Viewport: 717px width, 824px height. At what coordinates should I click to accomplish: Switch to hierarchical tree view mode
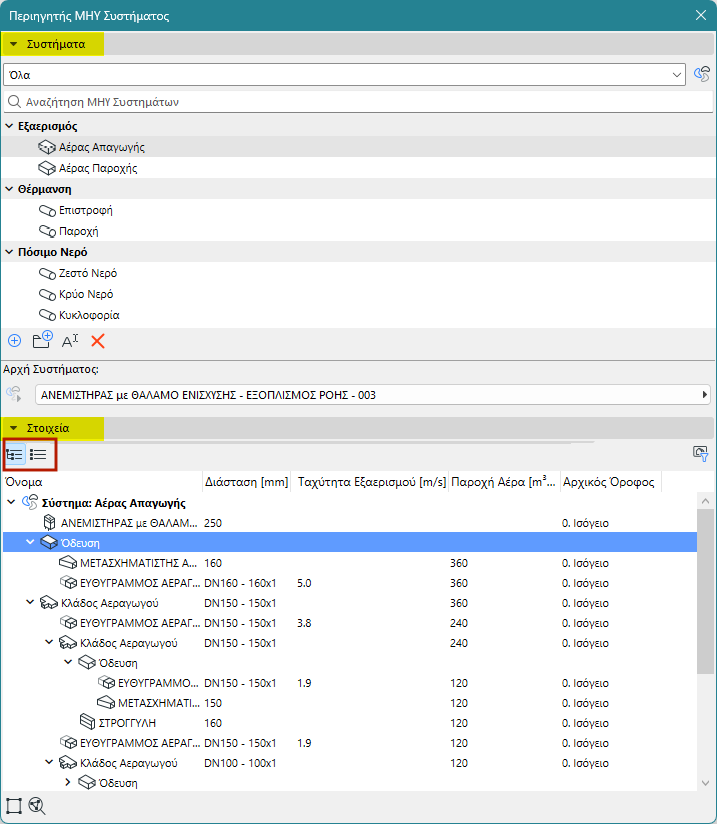(x=15, y=454)
